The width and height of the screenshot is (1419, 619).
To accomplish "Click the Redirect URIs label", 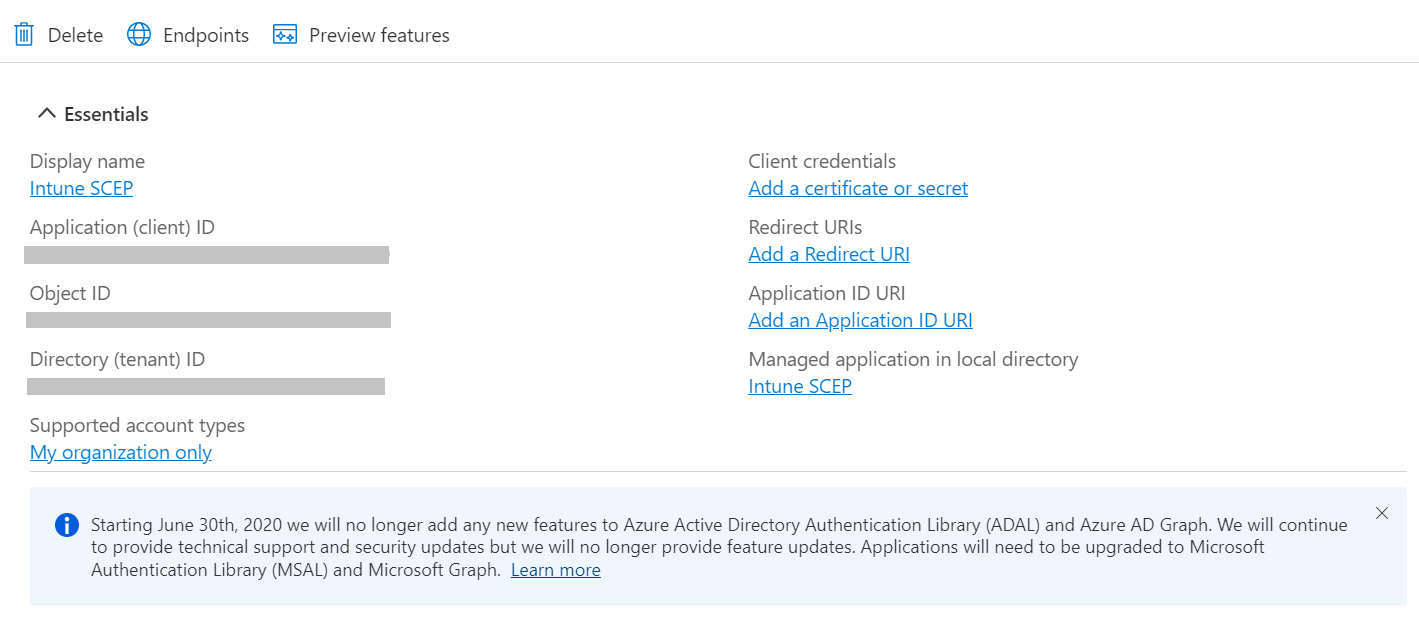I will [x=805, y=227].
